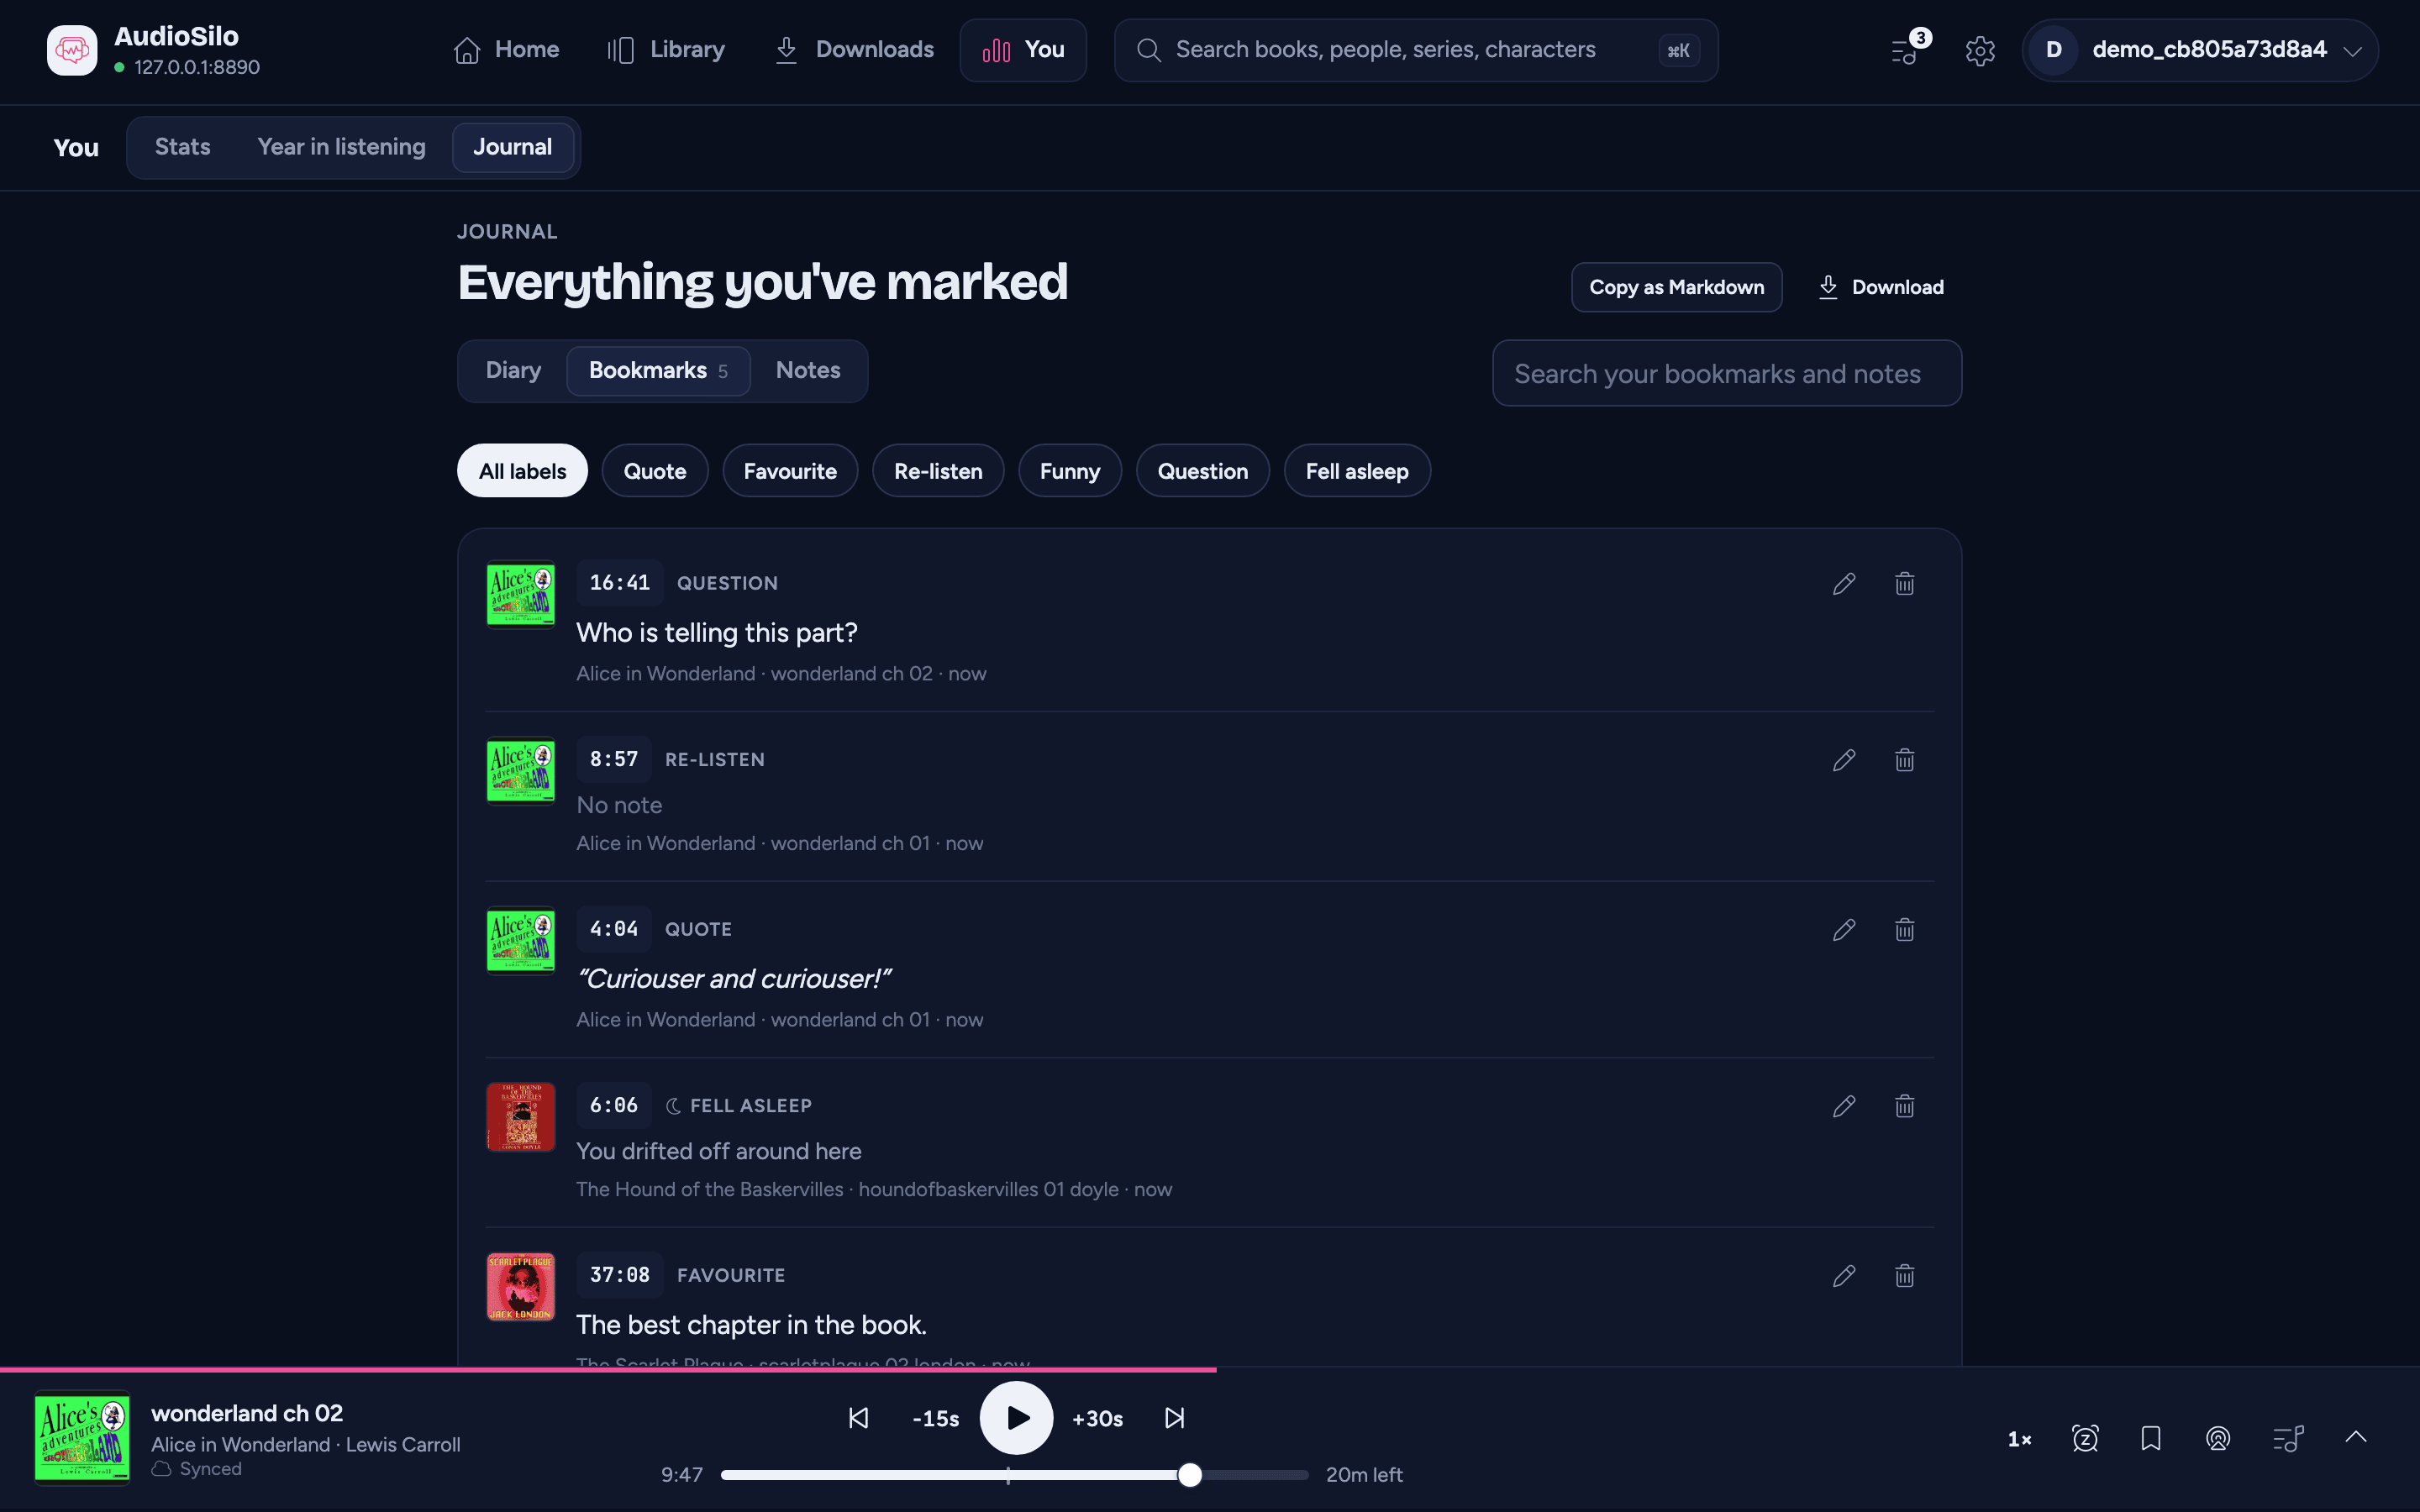The image size is (2420, 1512).
Task: Filter bookmarks by the Quote label
Action: tap(655, 471)
